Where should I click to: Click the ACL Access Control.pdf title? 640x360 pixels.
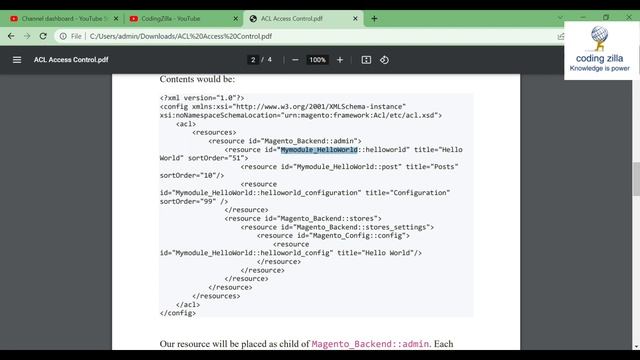tap(71, 60)
